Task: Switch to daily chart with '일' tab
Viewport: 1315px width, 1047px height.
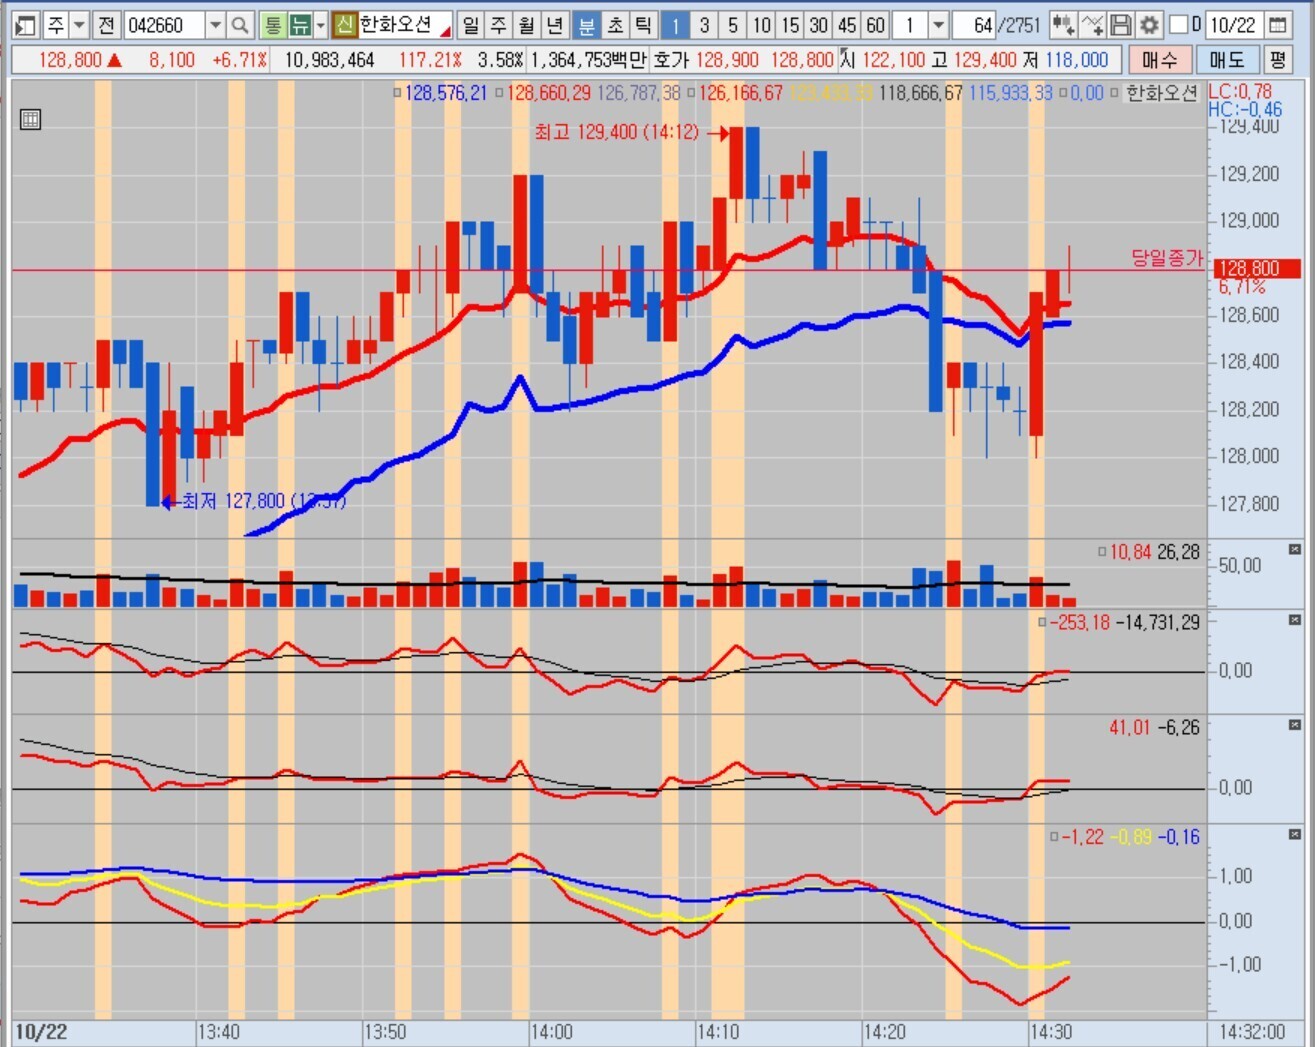Action: pos(471,25)
